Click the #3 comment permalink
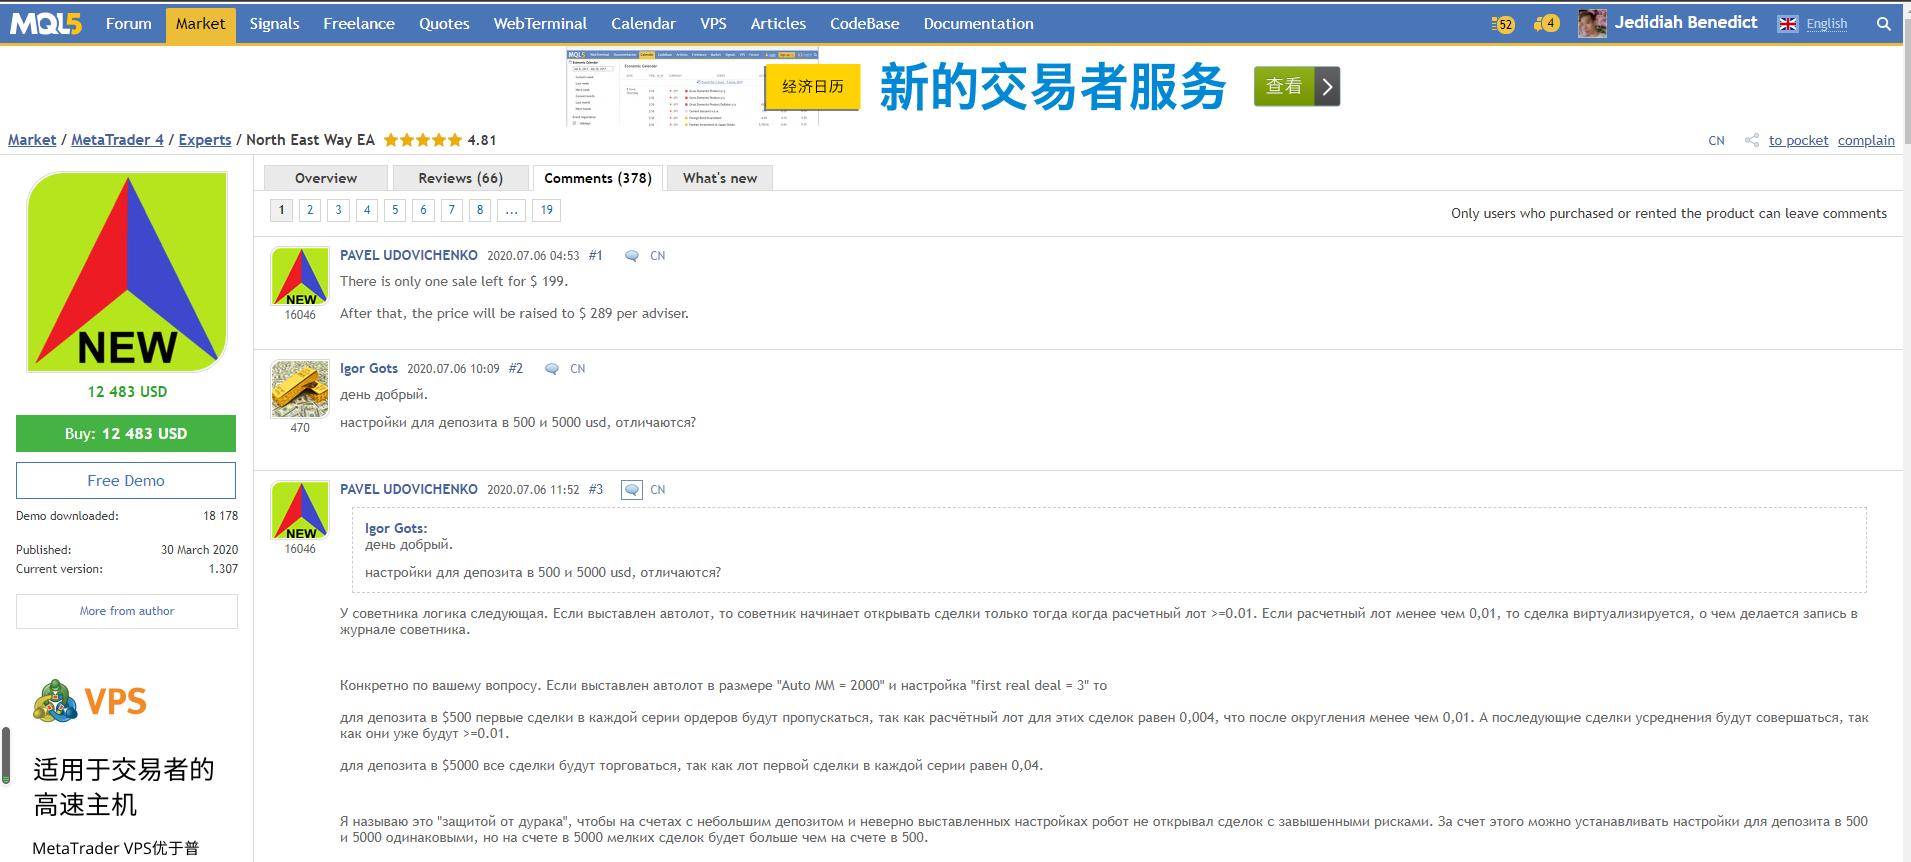1911x862 pixels. pyautogui.click(x=596, y=490)
